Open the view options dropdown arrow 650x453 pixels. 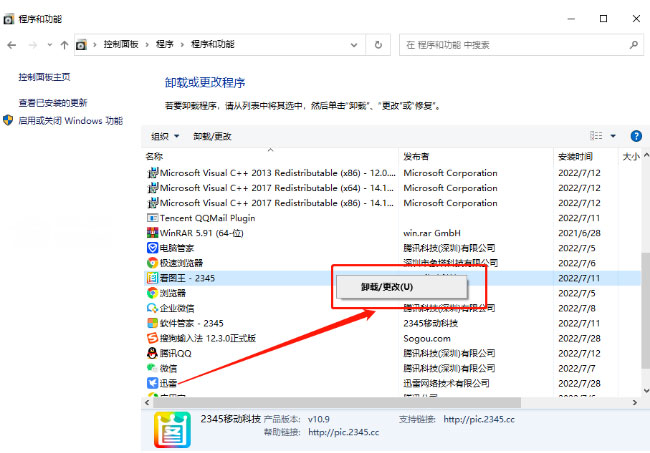[x=613, y=136]
